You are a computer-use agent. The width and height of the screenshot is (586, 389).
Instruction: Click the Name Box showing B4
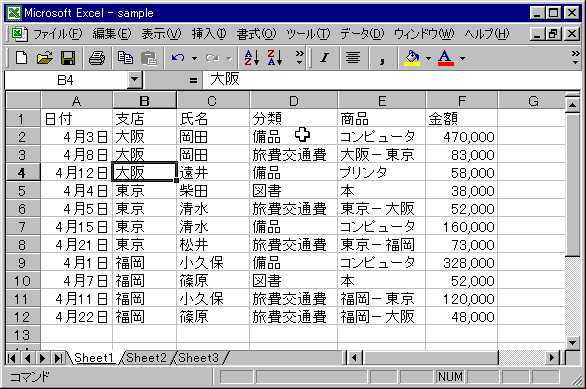click(x=66, y=80)
